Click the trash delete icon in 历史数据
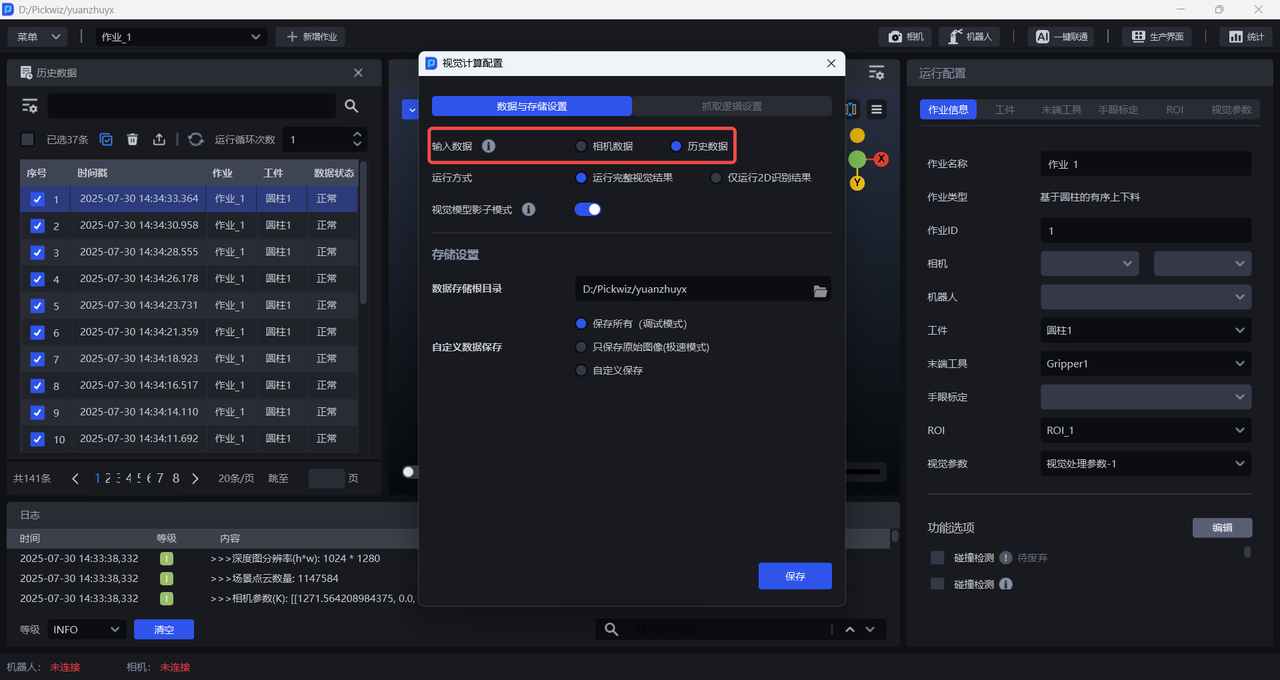Image resolution: width=1280 pixels, height=680 pixels. (x=133, y=140)
